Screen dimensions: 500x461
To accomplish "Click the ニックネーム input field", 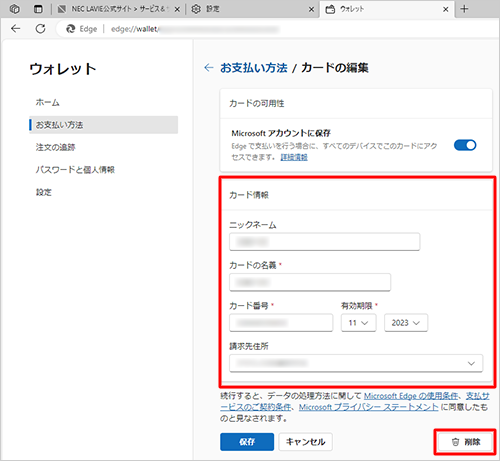I will click(325, 242).
